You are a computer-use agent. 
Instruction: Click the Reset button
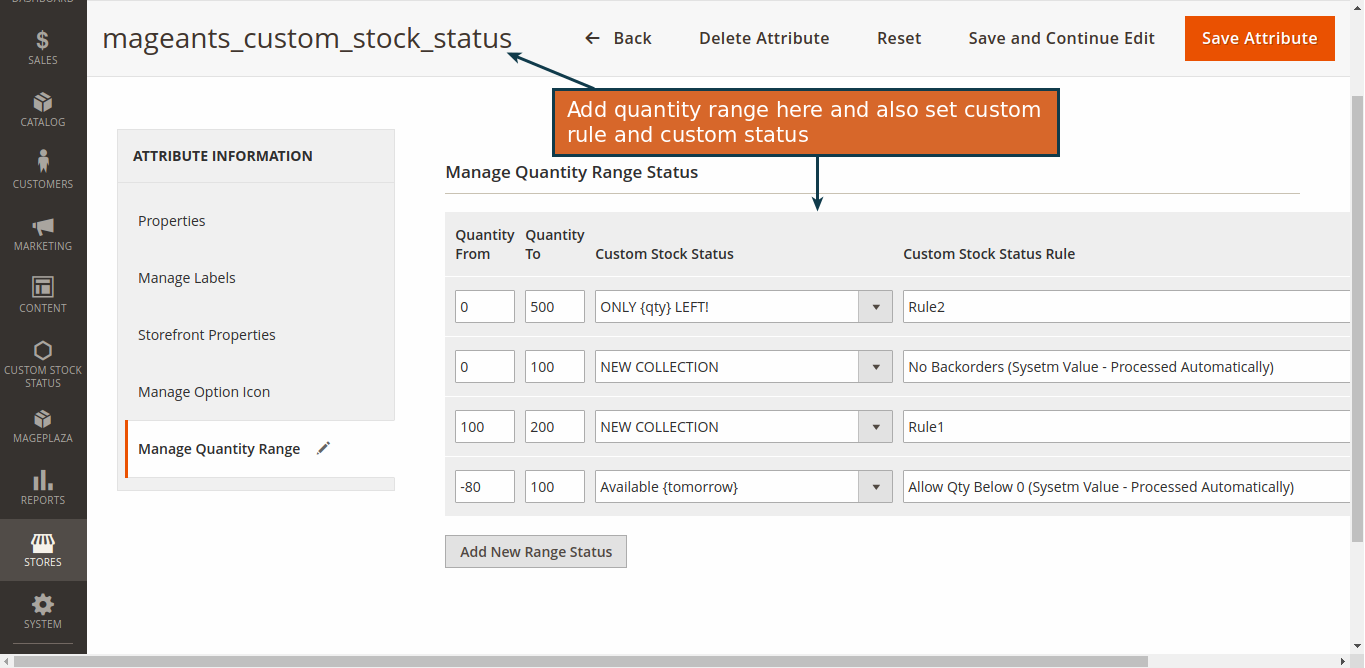pyautogui.click(x=899, y=38)
